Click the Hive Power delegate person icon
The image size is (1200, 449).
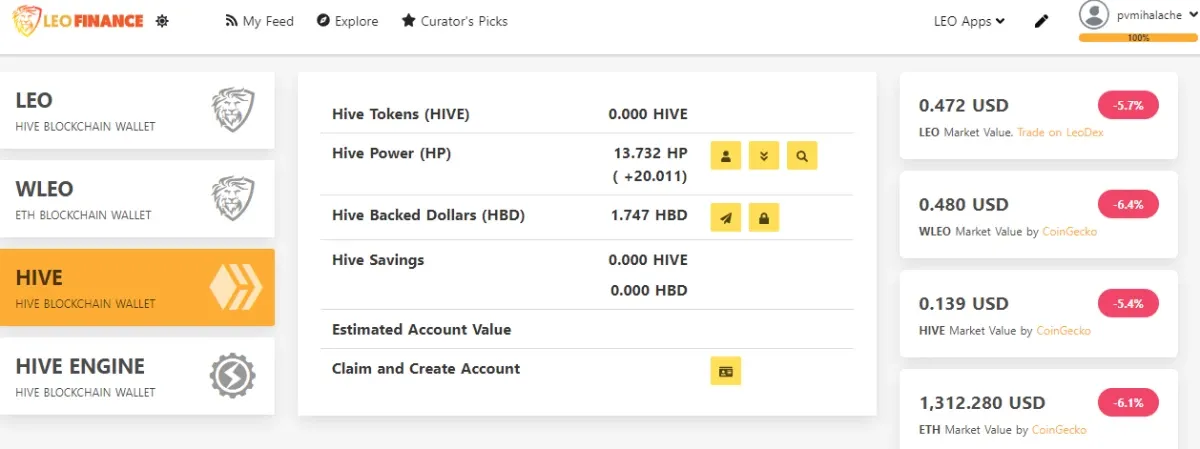tap(726, 156)
